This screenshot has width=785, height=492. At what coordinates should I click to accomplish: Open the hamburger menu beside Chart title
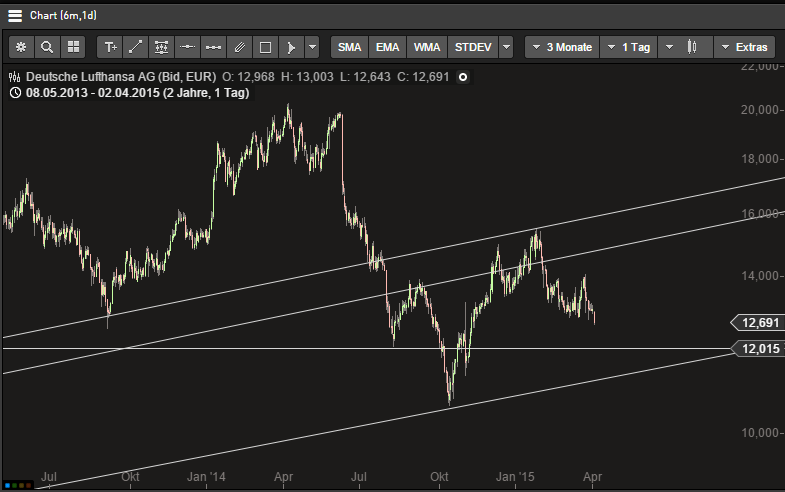click(x=15, y=15)
